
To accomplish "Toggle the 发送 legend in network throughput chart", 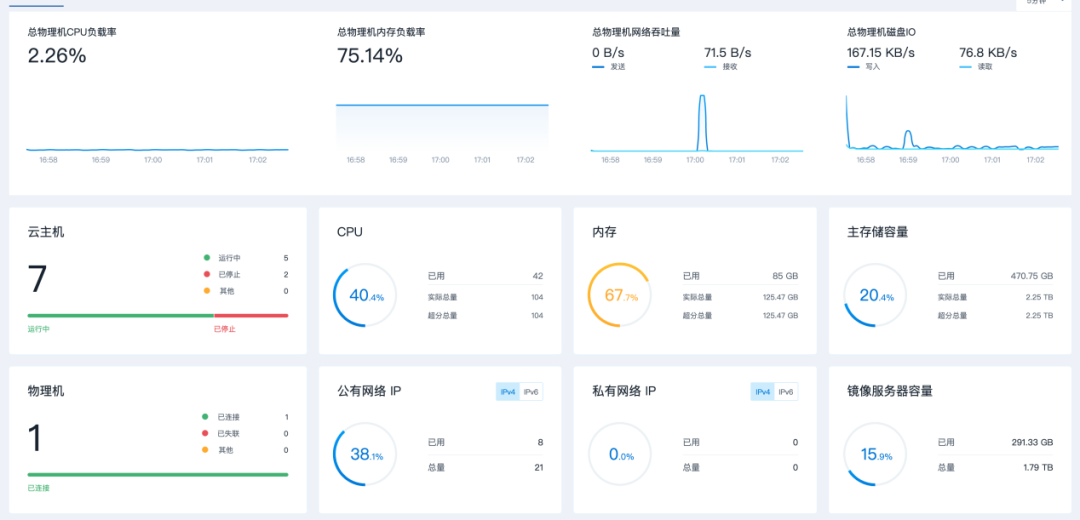I will coord(610,67).
